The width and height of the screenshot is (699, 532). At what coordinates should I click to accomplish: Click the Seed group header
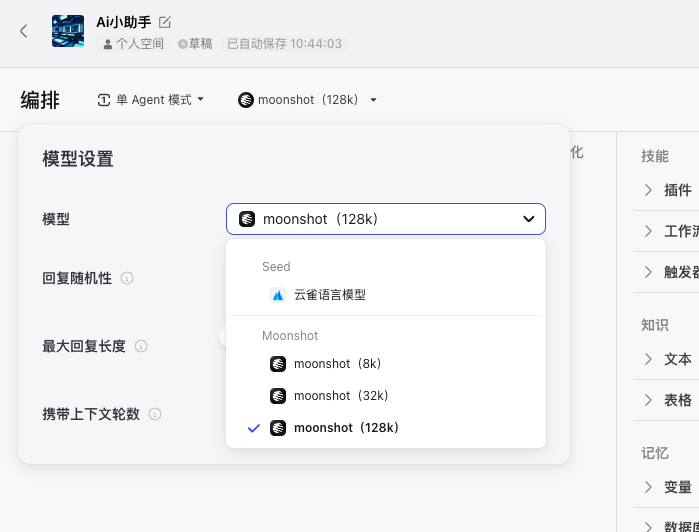tap(276, 267)
